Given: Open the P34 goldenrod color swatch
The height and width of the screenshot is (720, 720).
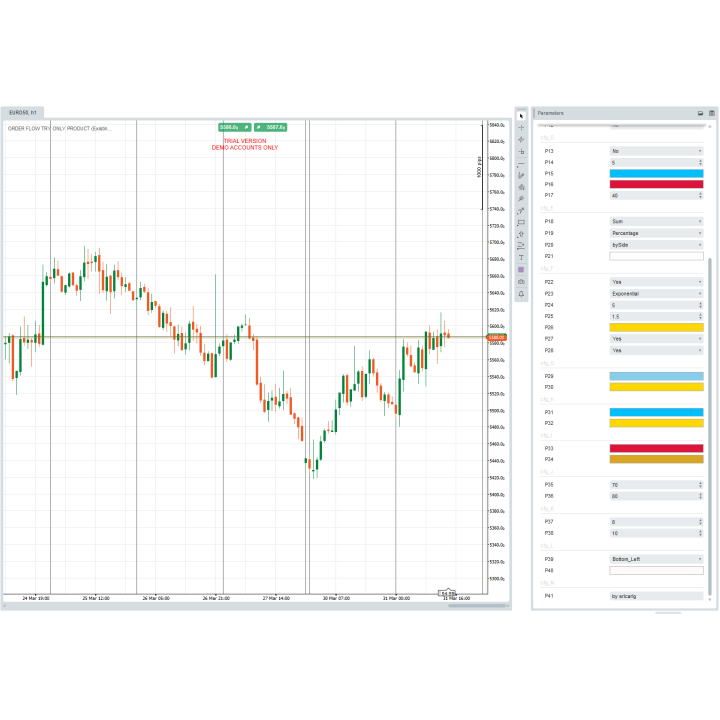Looking at the screenshot, I should tap(657, 460).
